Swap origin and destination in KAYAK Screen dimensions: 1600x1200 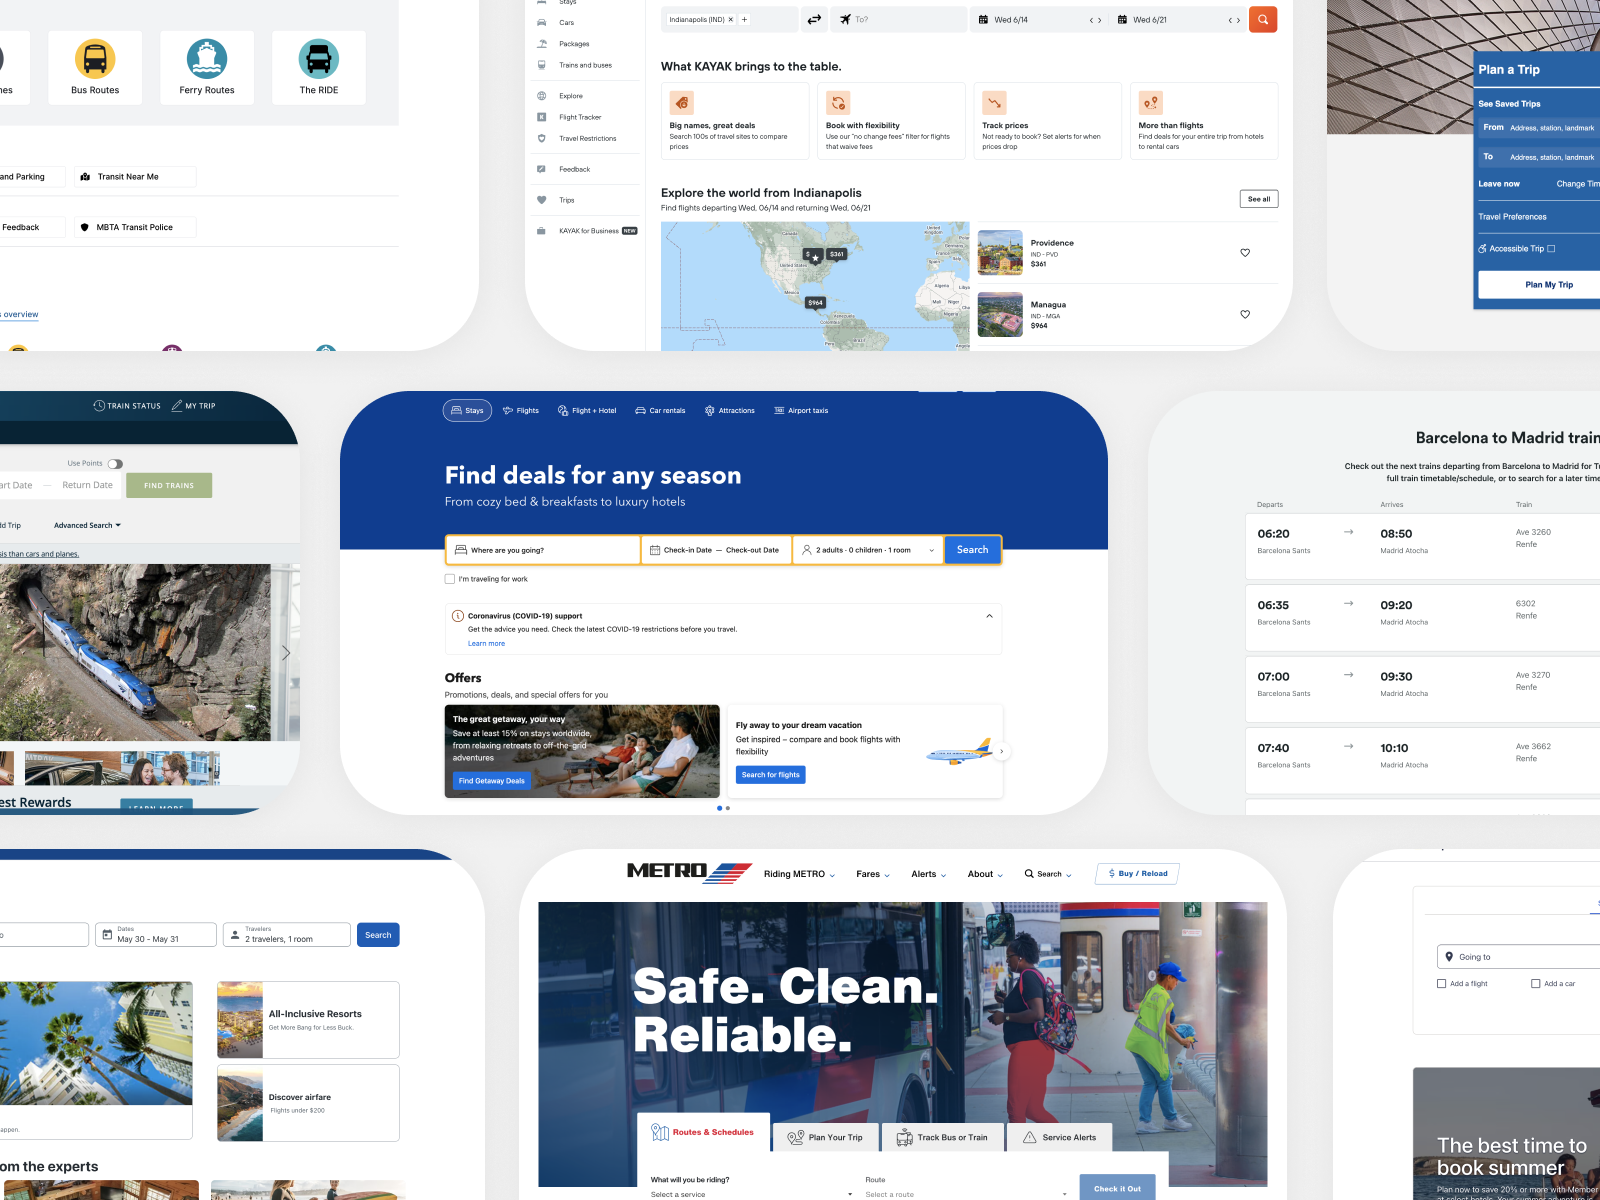point(814,19)
